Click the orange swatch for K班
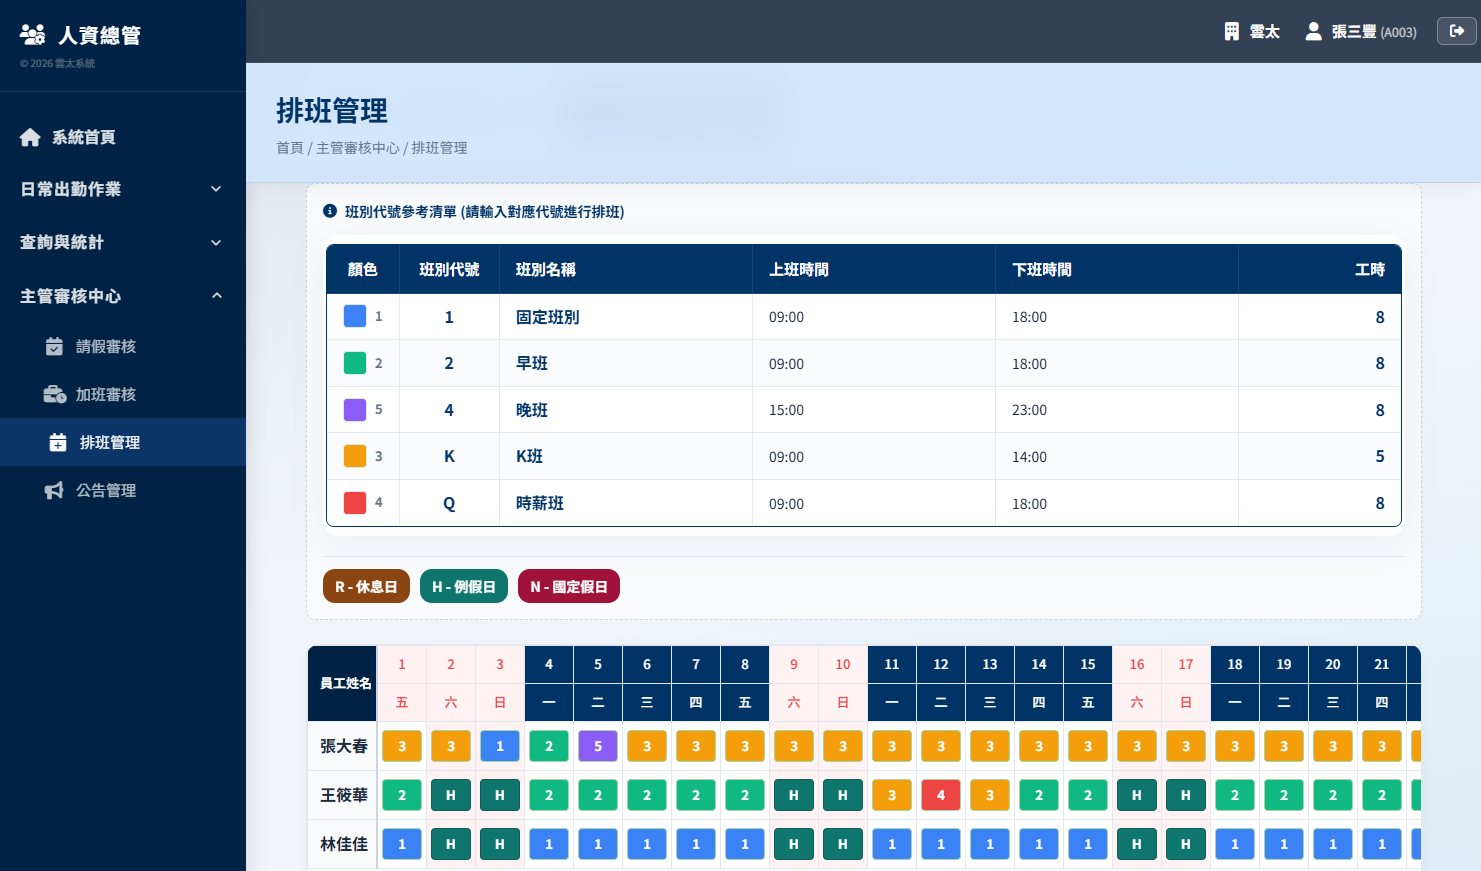The image size is (1481, 871). [x=355, y=456]
